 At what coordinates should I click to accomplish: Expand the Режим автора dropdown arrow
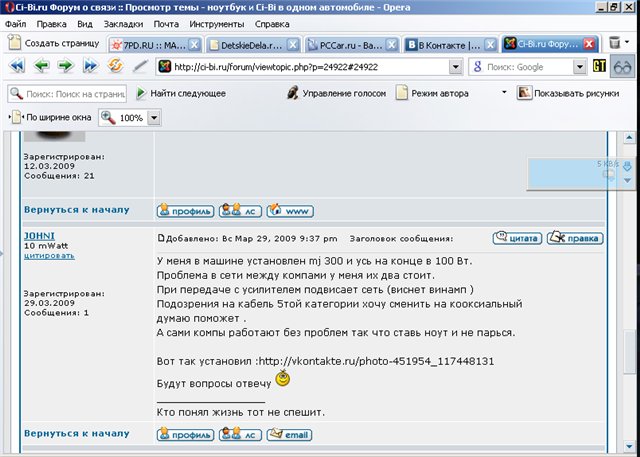point(504,93)
